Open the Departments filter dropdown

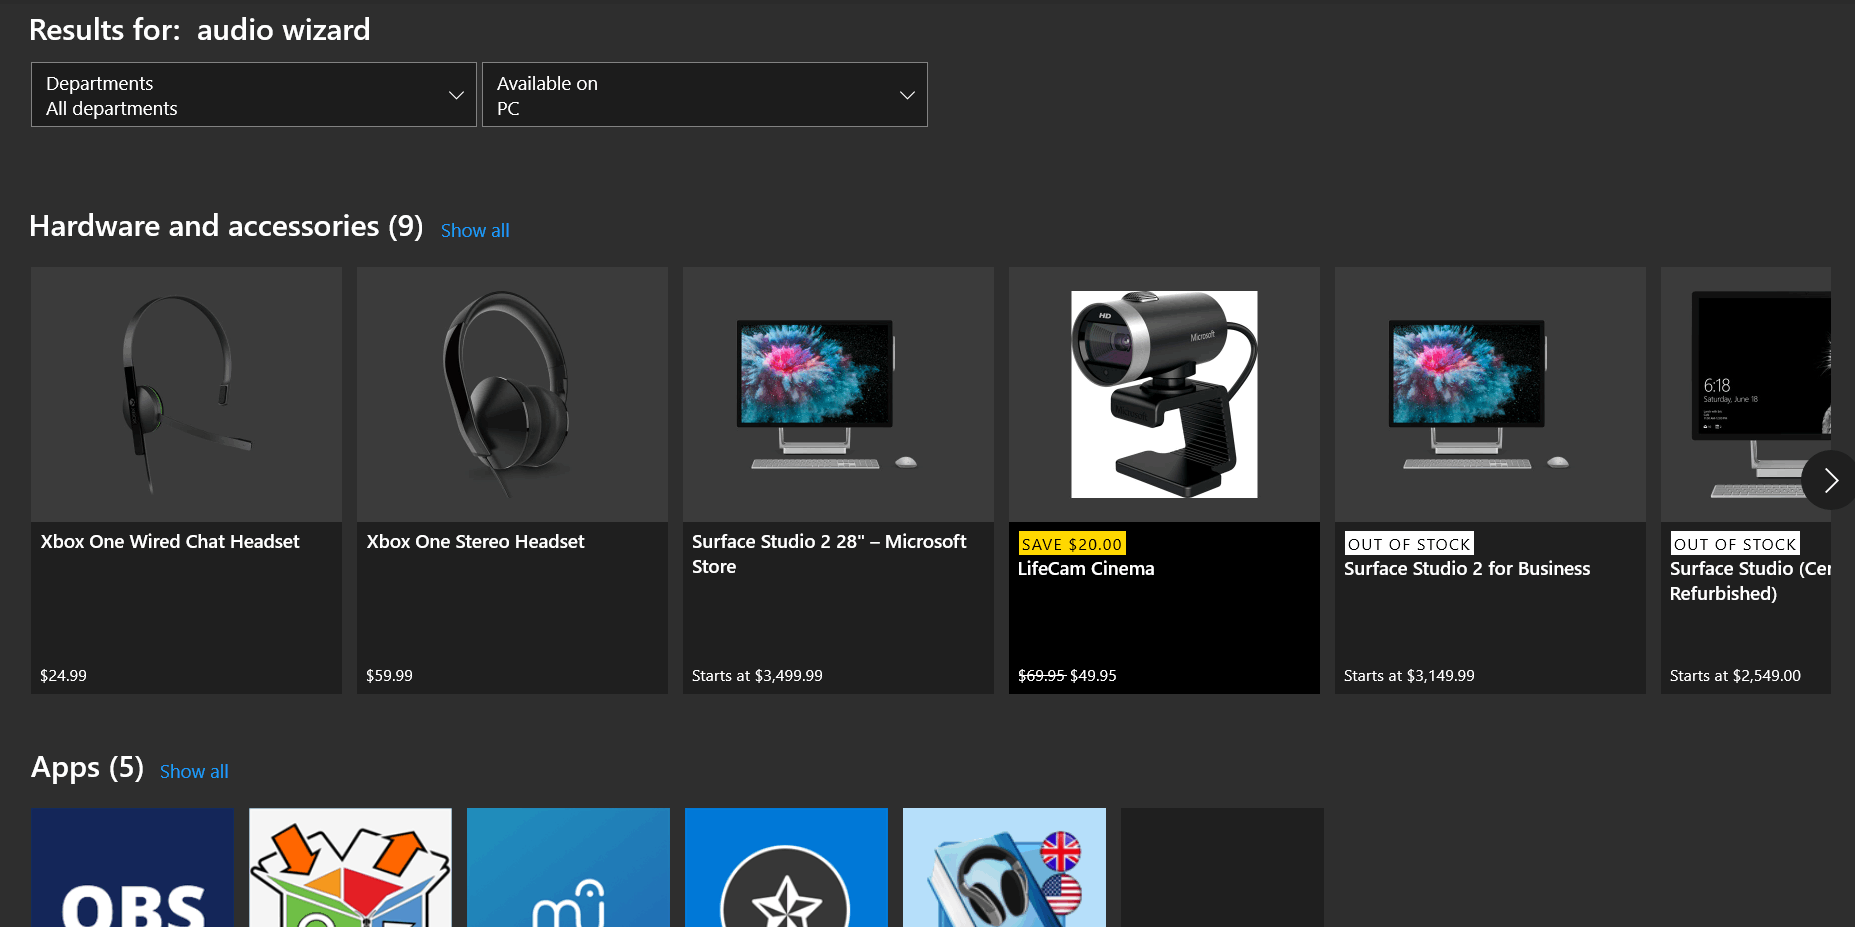click(x=254, y=95)
